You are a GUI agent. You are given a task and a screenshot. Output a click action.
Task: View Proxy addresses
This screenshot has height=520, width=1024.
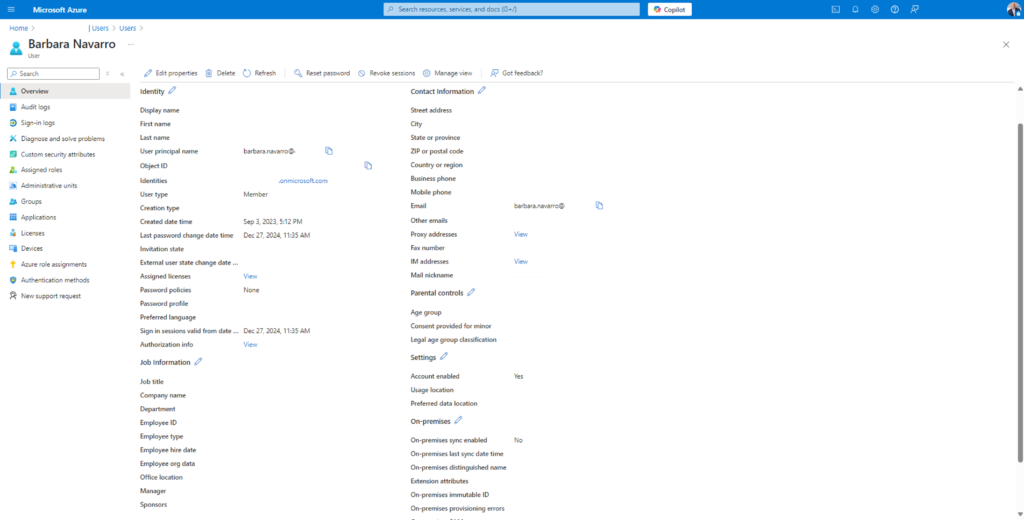520,234
